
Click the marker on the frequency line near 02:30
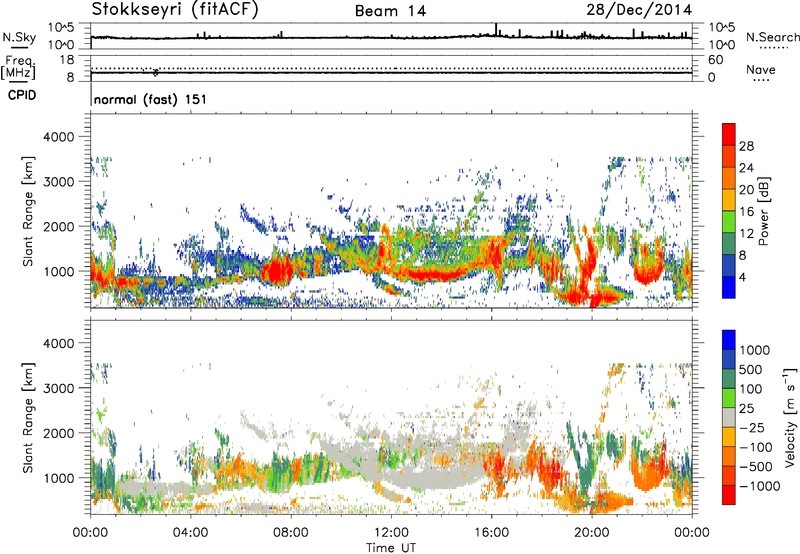pos(156,72)
